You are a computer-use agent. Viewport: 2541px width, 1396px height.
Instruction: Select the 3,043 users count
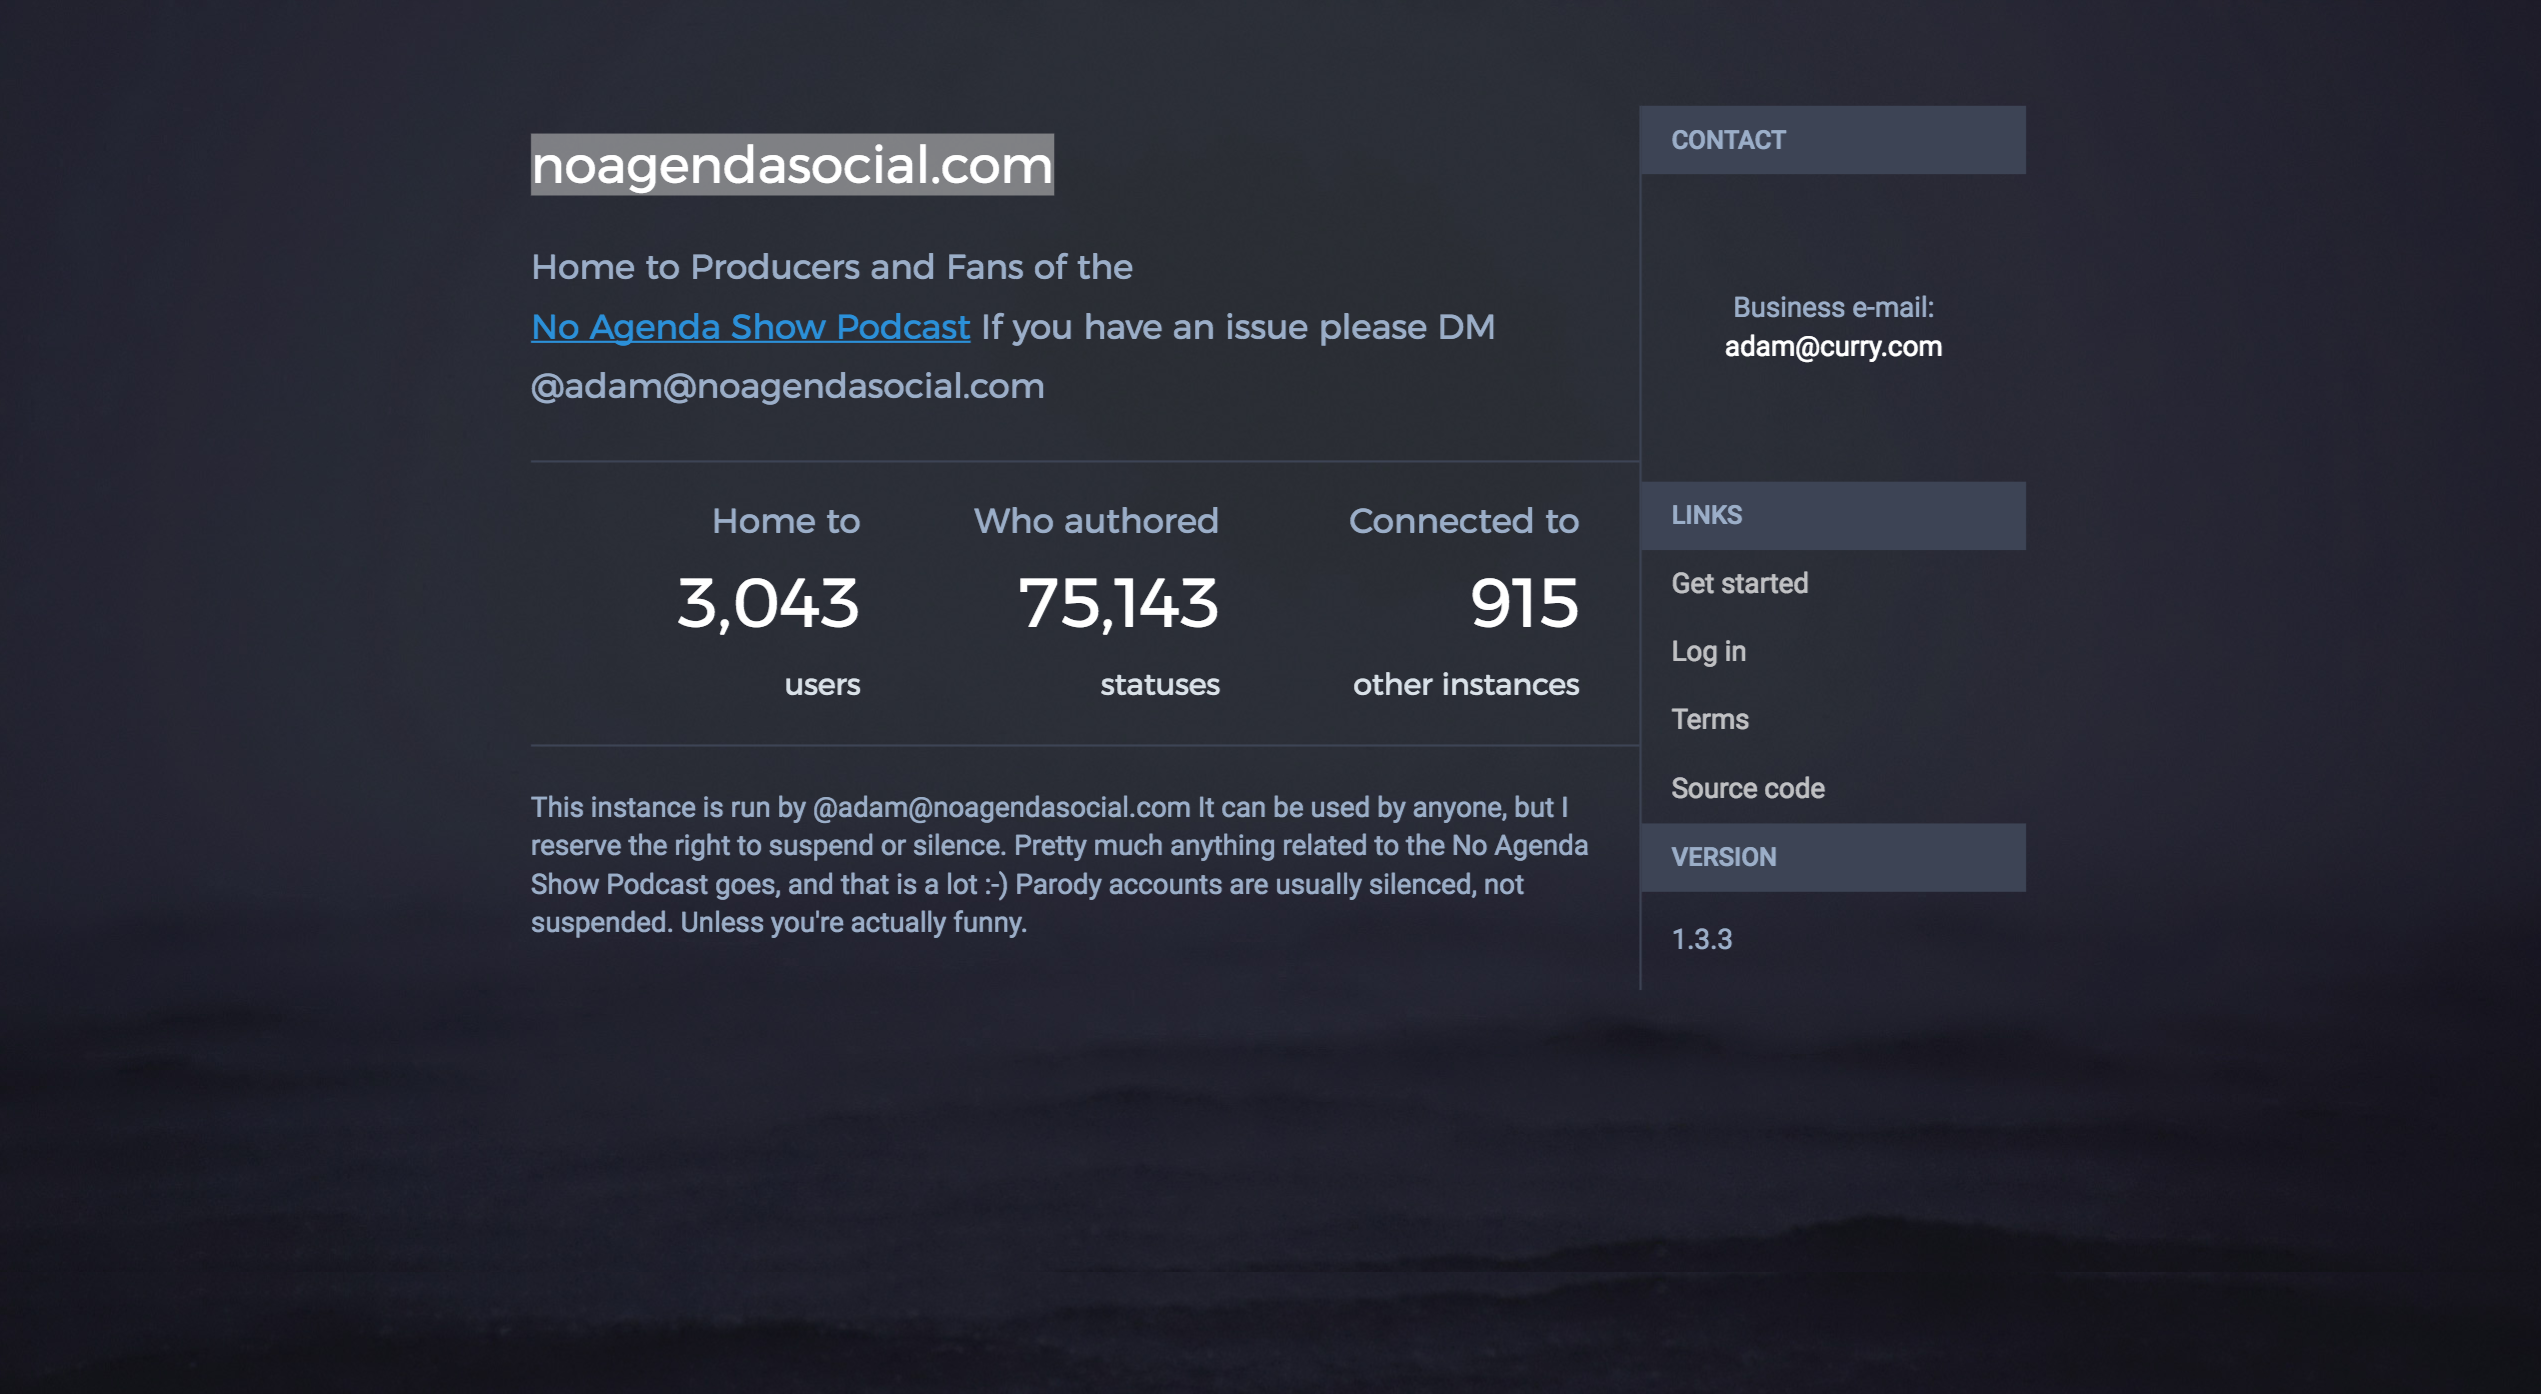coord(768,603)
